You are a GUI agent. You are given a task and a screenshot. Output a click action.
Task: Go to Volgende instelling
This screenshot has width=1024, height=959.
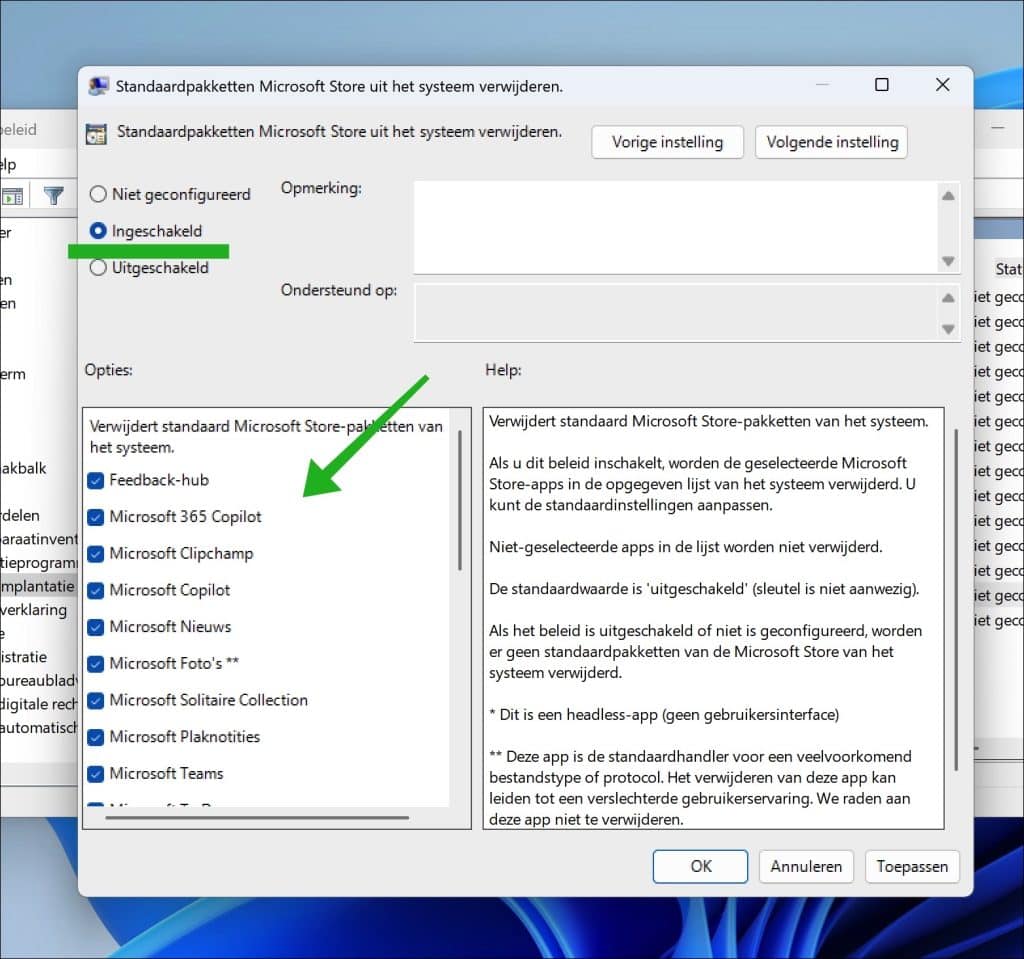pyautogui.click(x=831, y=142)
